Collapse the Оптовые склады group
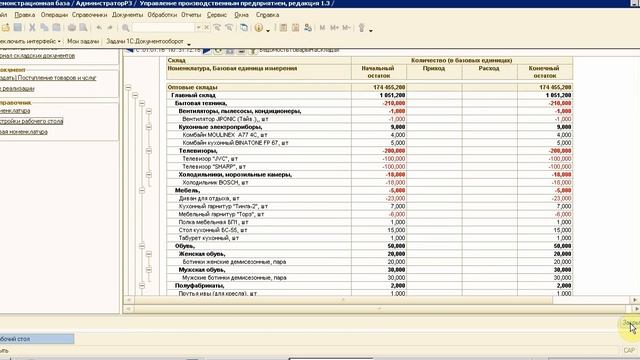 [x=128, y=87]
